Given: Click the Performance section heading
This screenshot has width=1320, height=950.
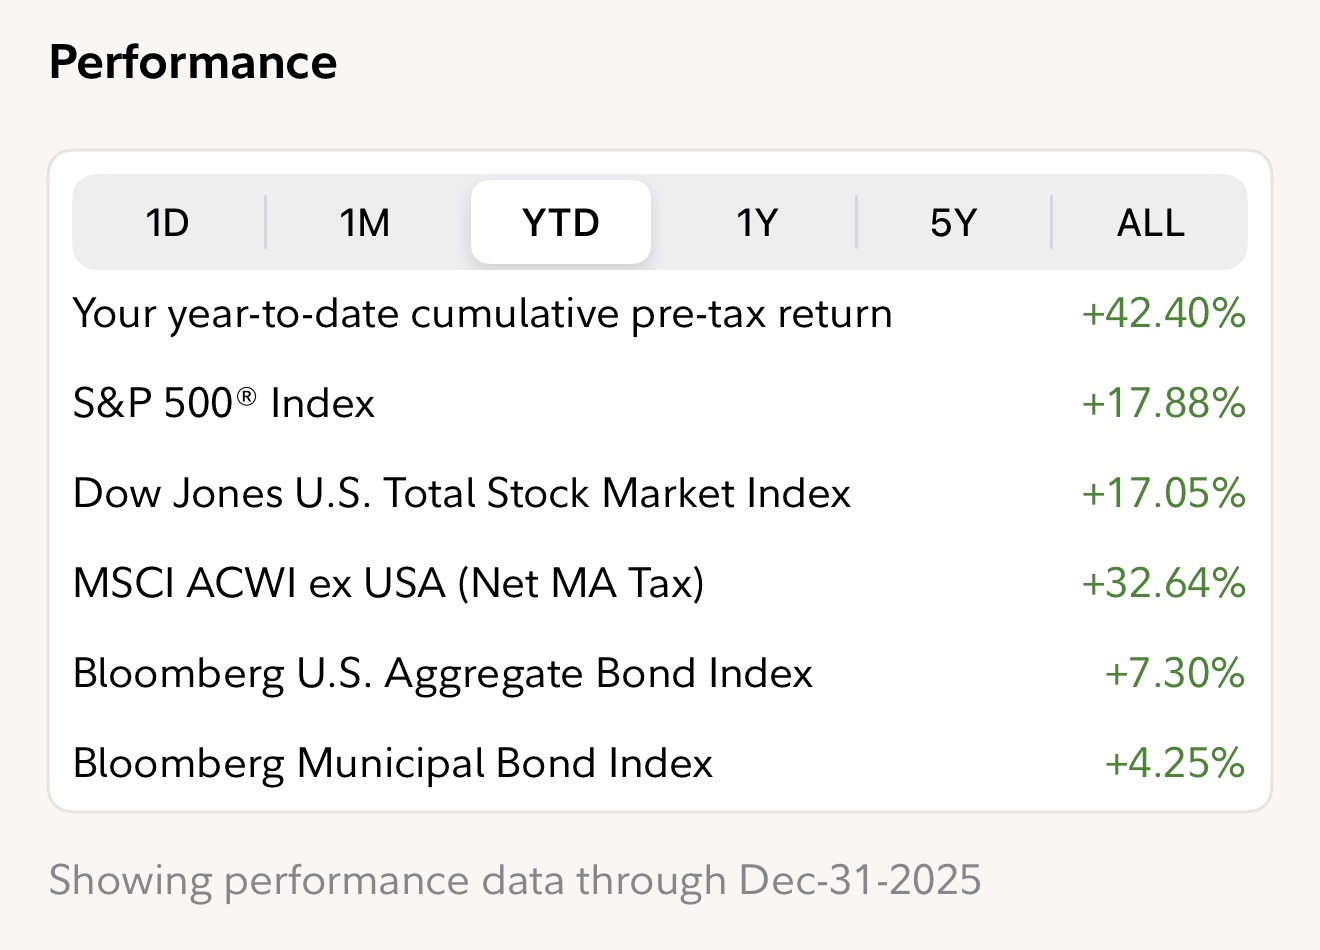Looking at the screenshot, I should coord(193,62).
